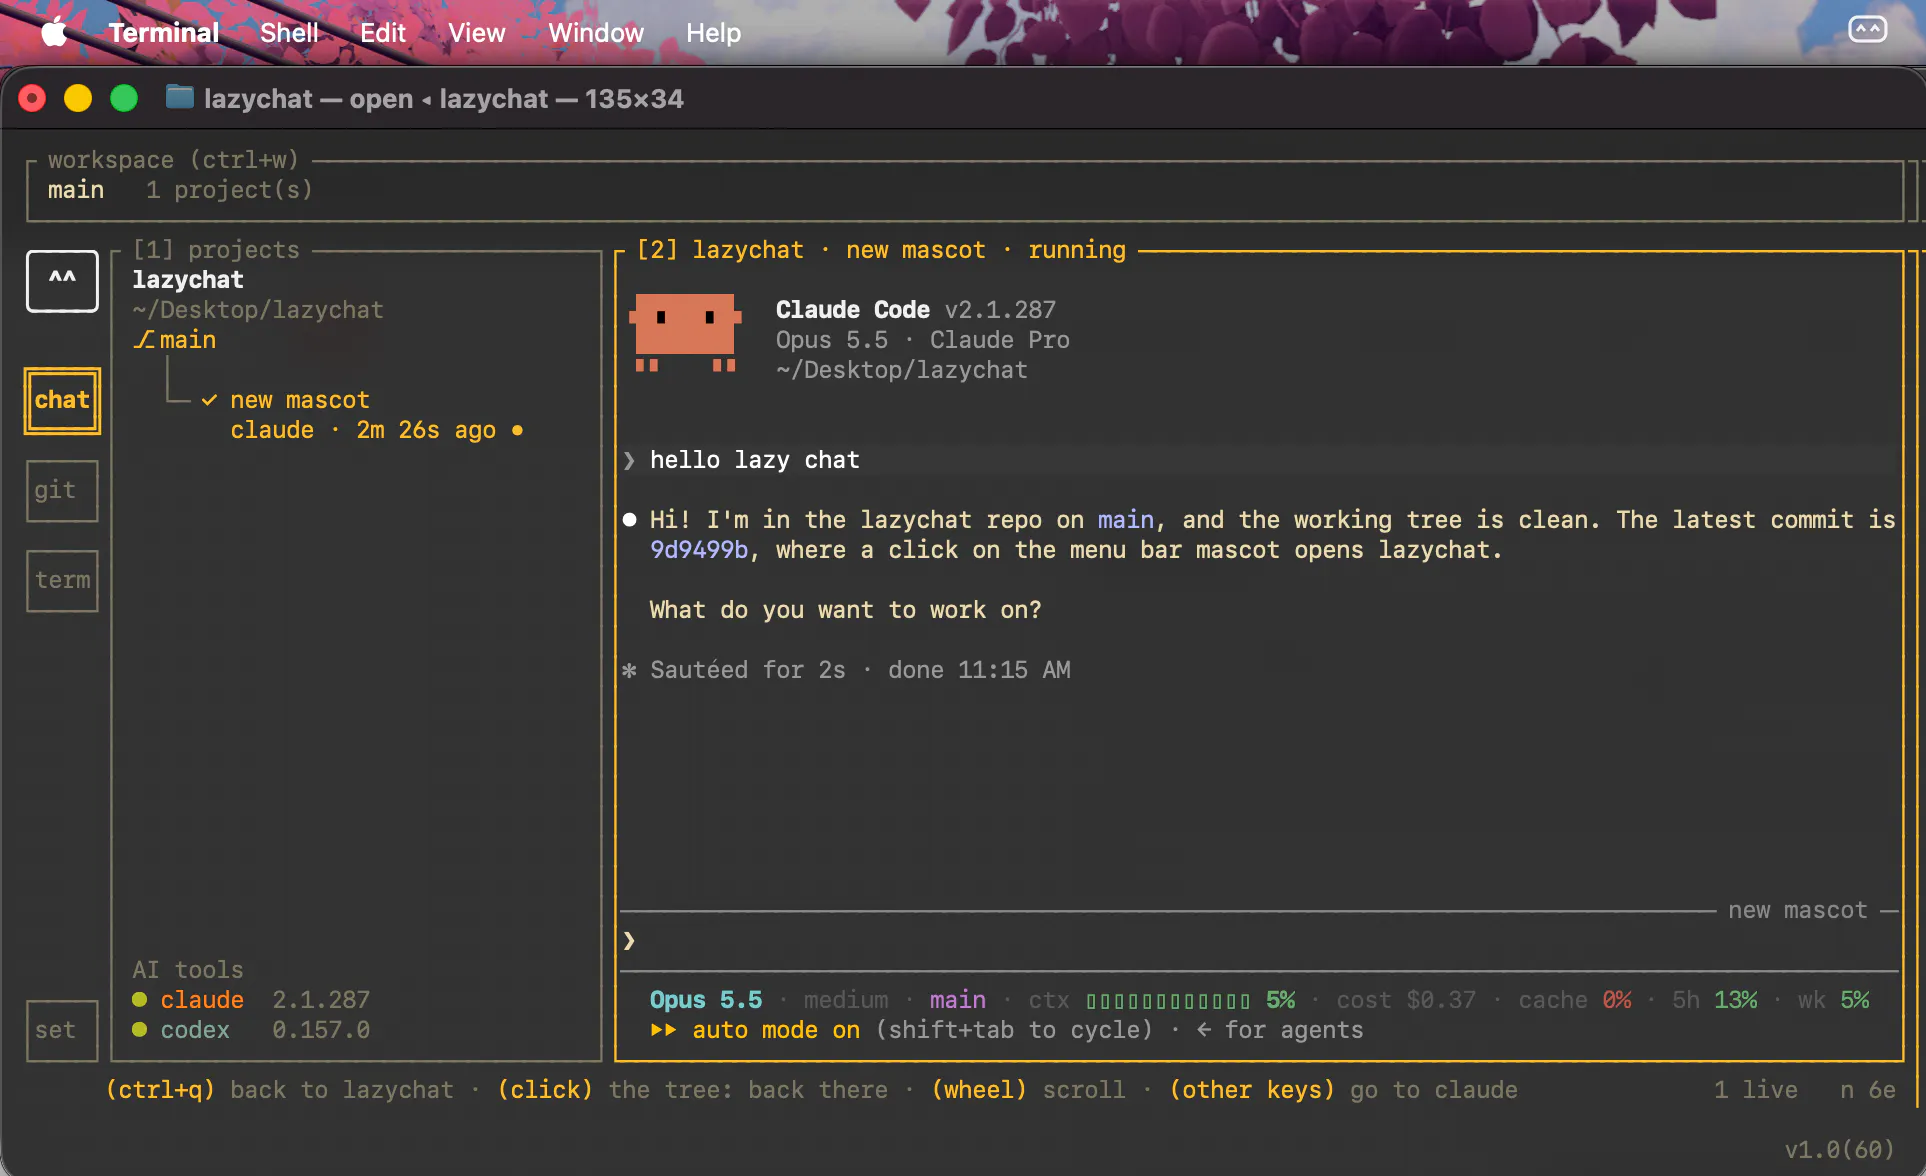Image resolution: width=1926 pixels, height=1176 pixels.
Task: Open the term sidebar tab
Action: [x=62, y=581]
